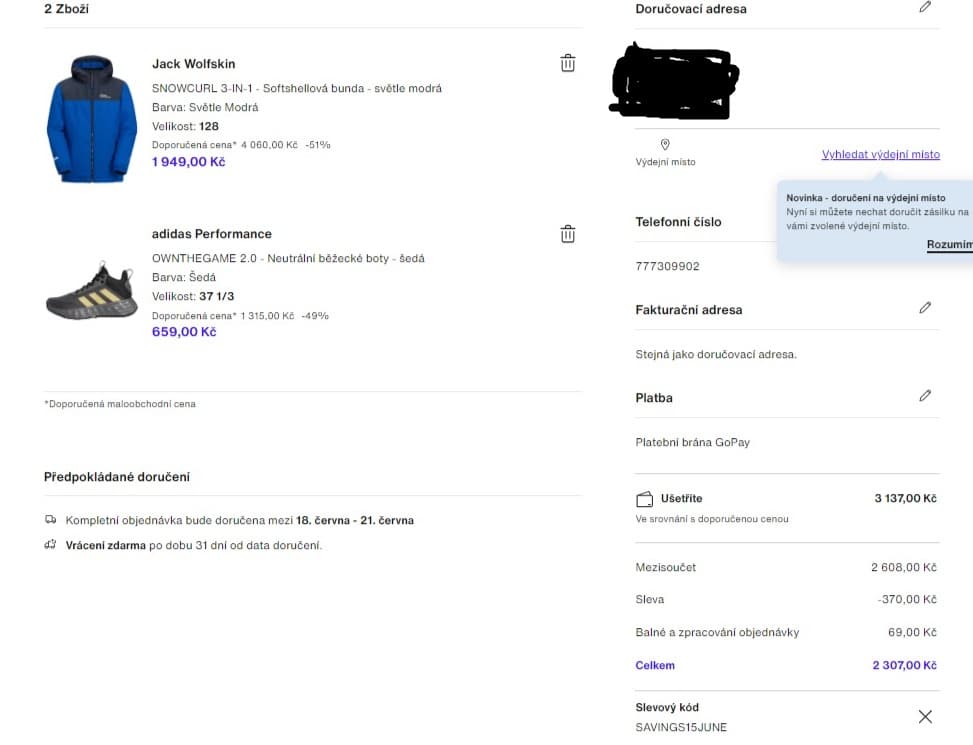The image size is (973, 745).
Task: Click the delivery truck icon
Action: [50, 520]
